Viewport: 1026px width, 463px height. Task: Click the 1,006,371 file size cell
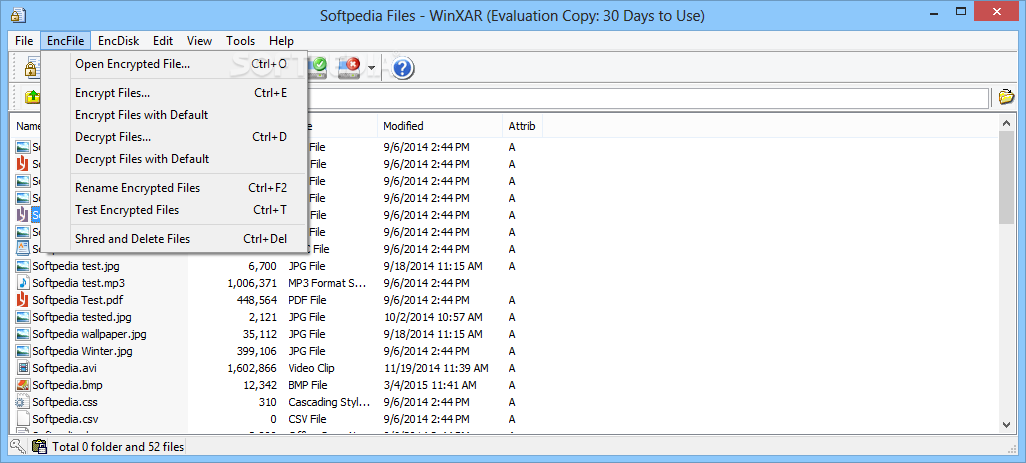point(252,283)
